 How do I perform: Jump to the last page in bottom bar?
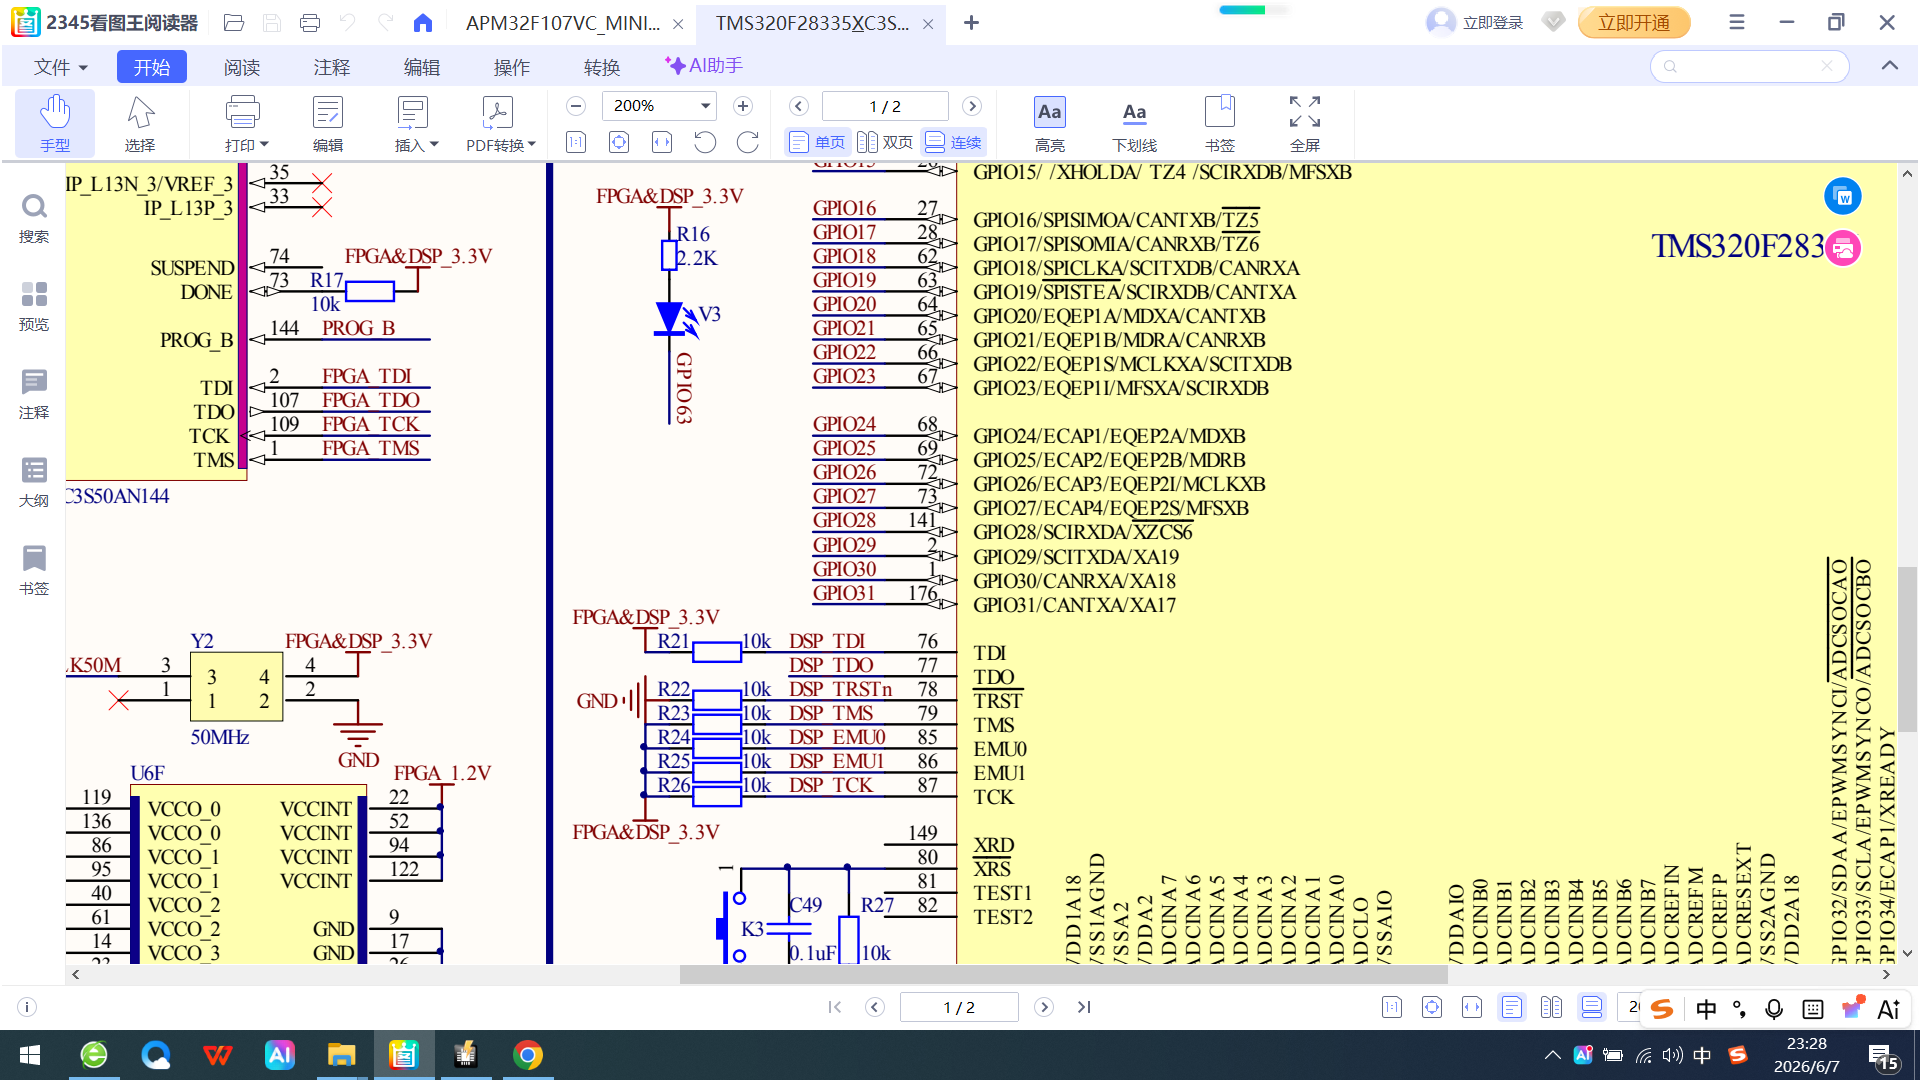pyautogui.click(x=1084, y=1007)
